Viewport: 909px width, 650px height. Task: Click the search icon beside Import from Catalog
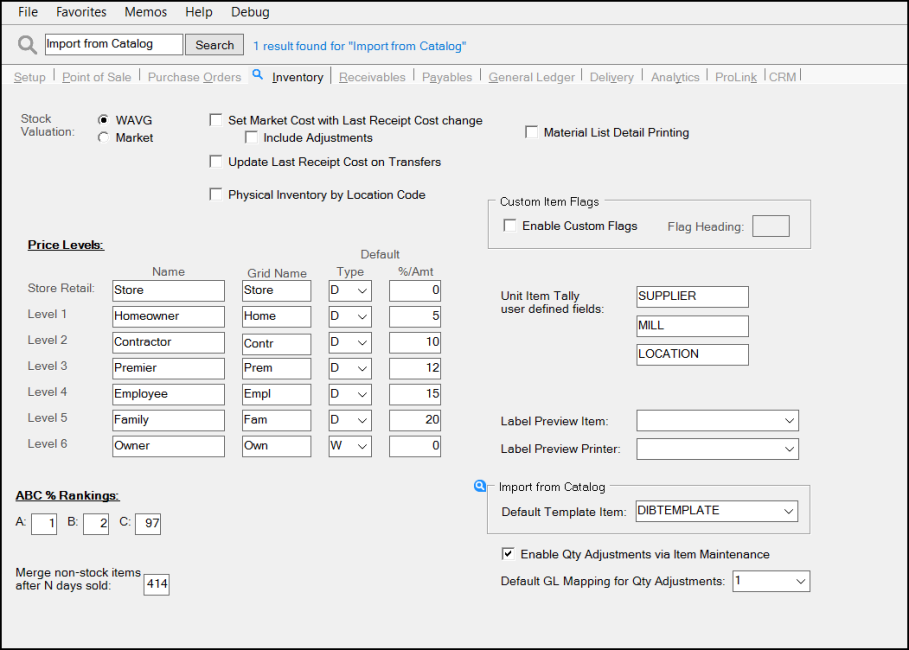pyautogui.click(x=480, y=487)
